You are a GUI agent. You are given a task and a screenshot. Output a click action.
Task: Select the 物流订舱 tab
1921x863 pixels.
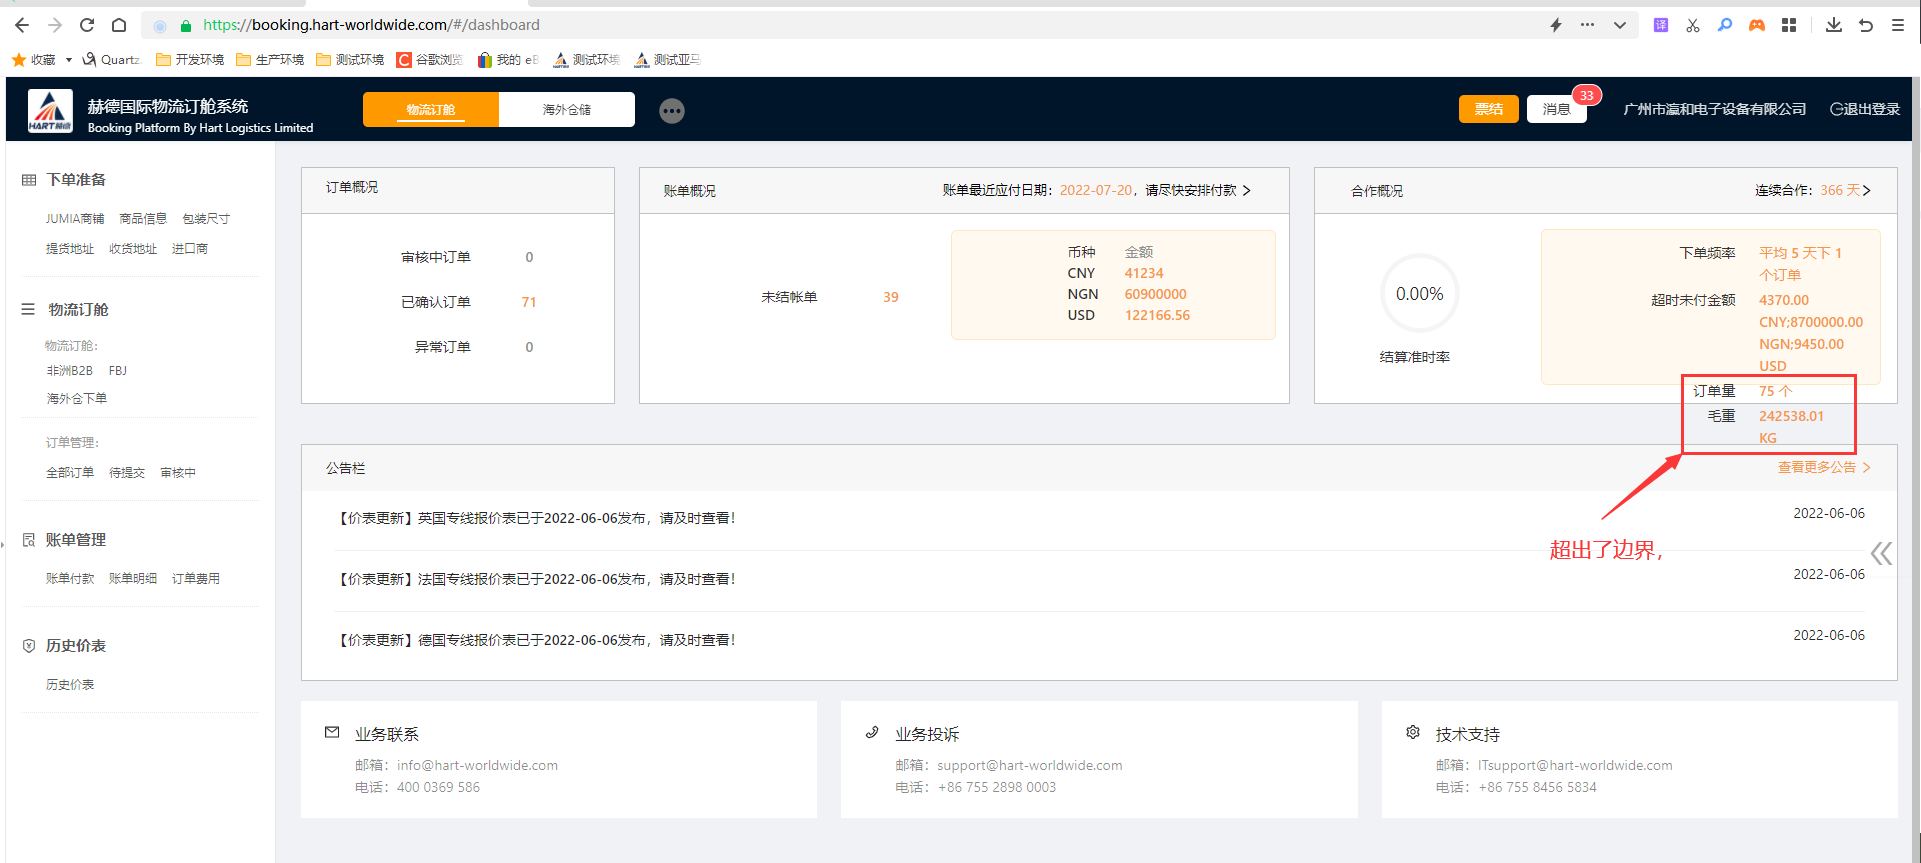430,110
